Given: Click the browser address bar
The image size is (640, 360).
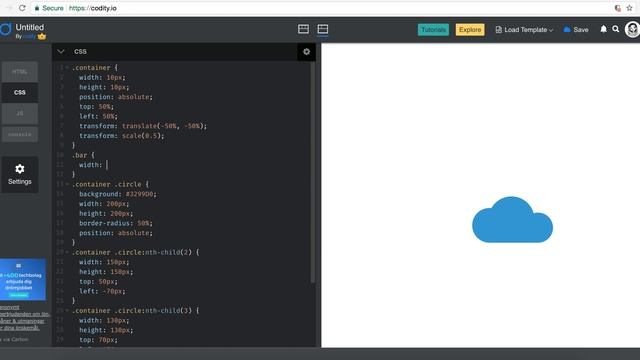Looking at the screenshot, I should coord(322,8).
